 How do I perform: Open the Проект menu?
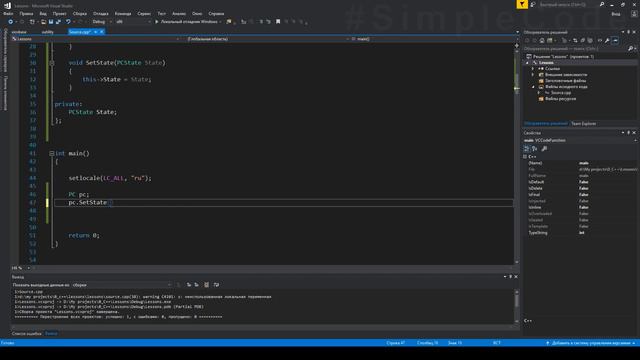coord(59,13)
